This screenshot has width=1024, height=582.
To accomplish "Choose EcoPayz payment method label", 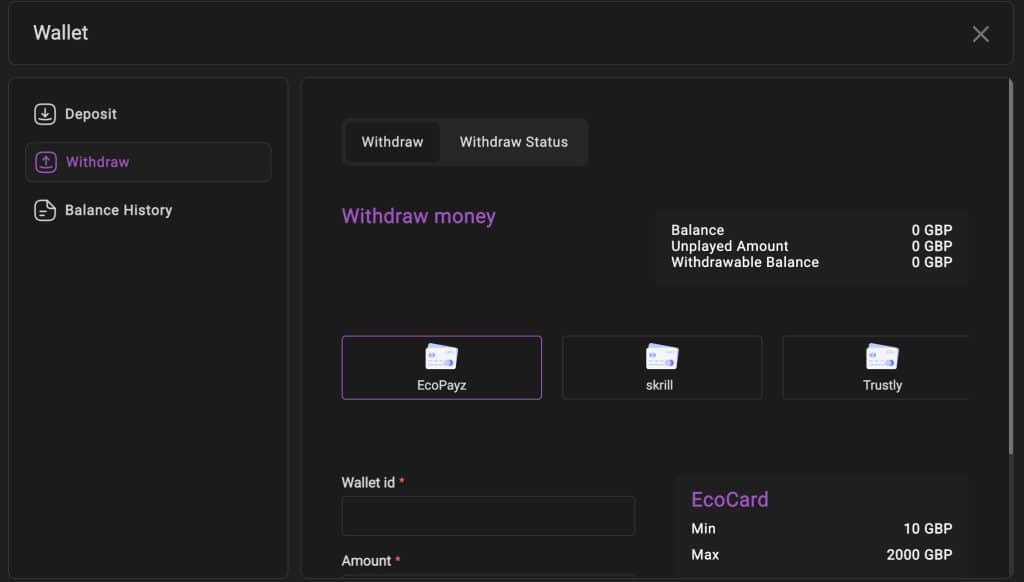I will coord(441,385).
